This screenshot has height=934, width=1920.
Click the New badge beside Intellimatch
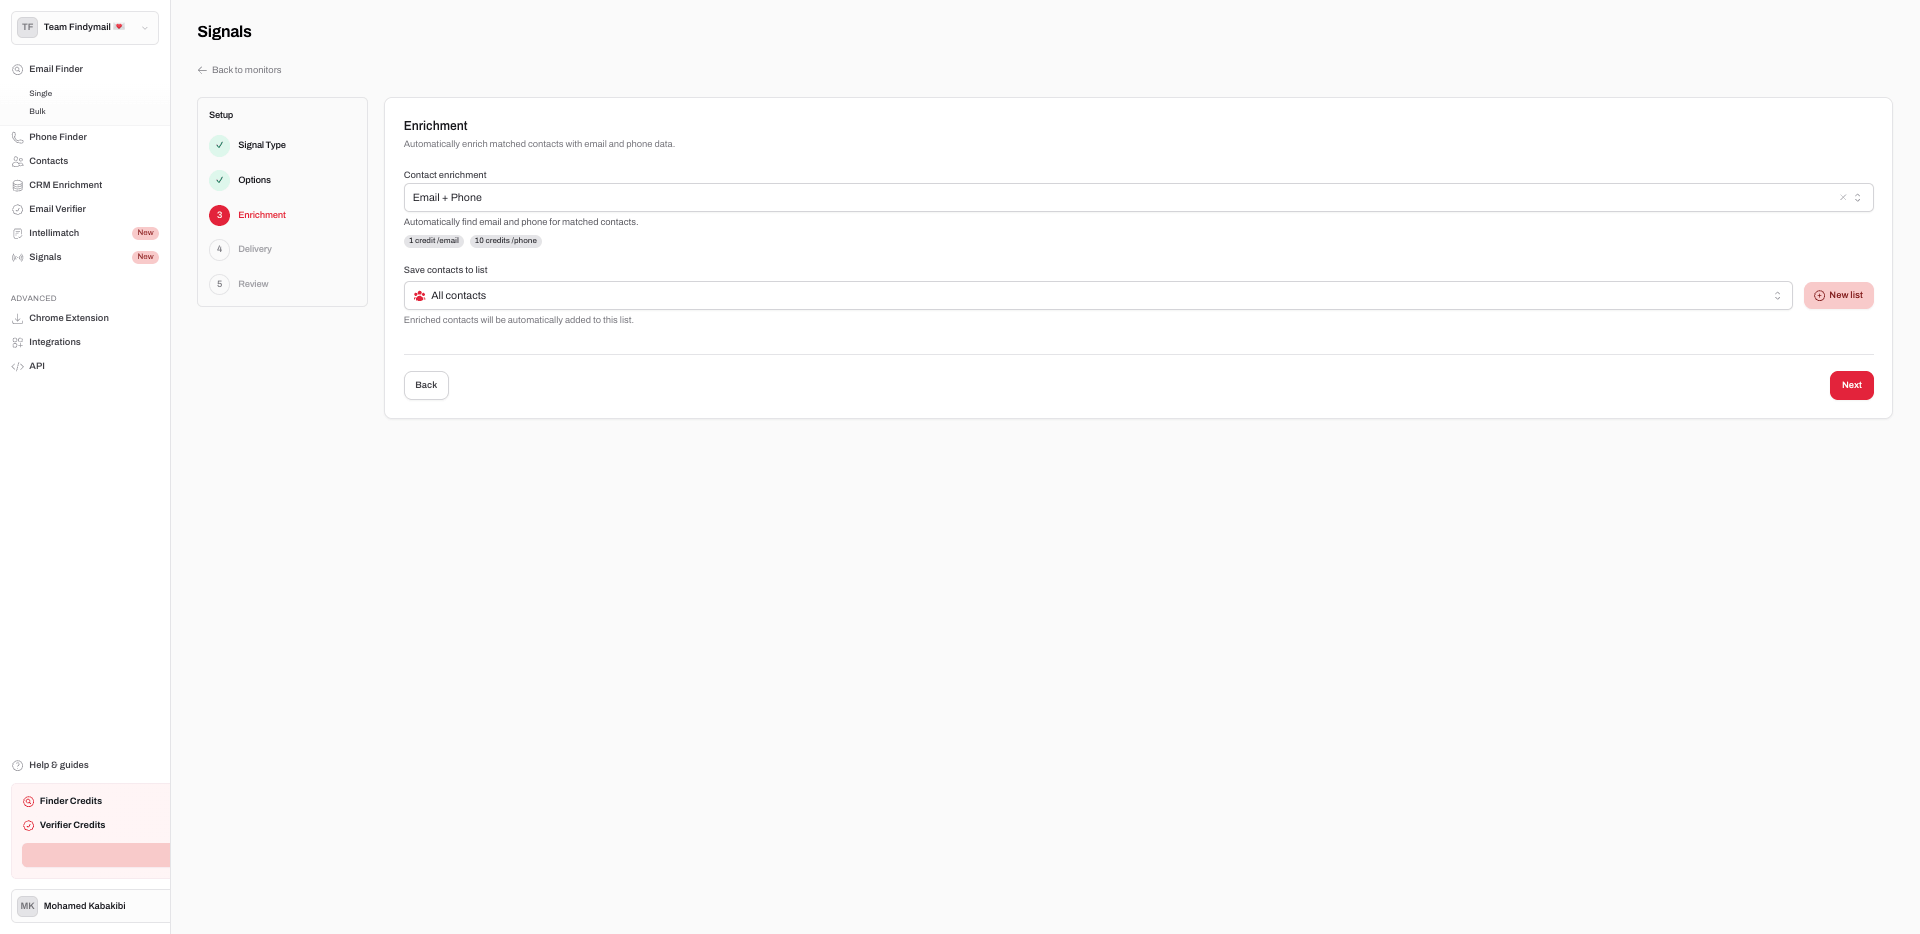click(x=146, y=233)
